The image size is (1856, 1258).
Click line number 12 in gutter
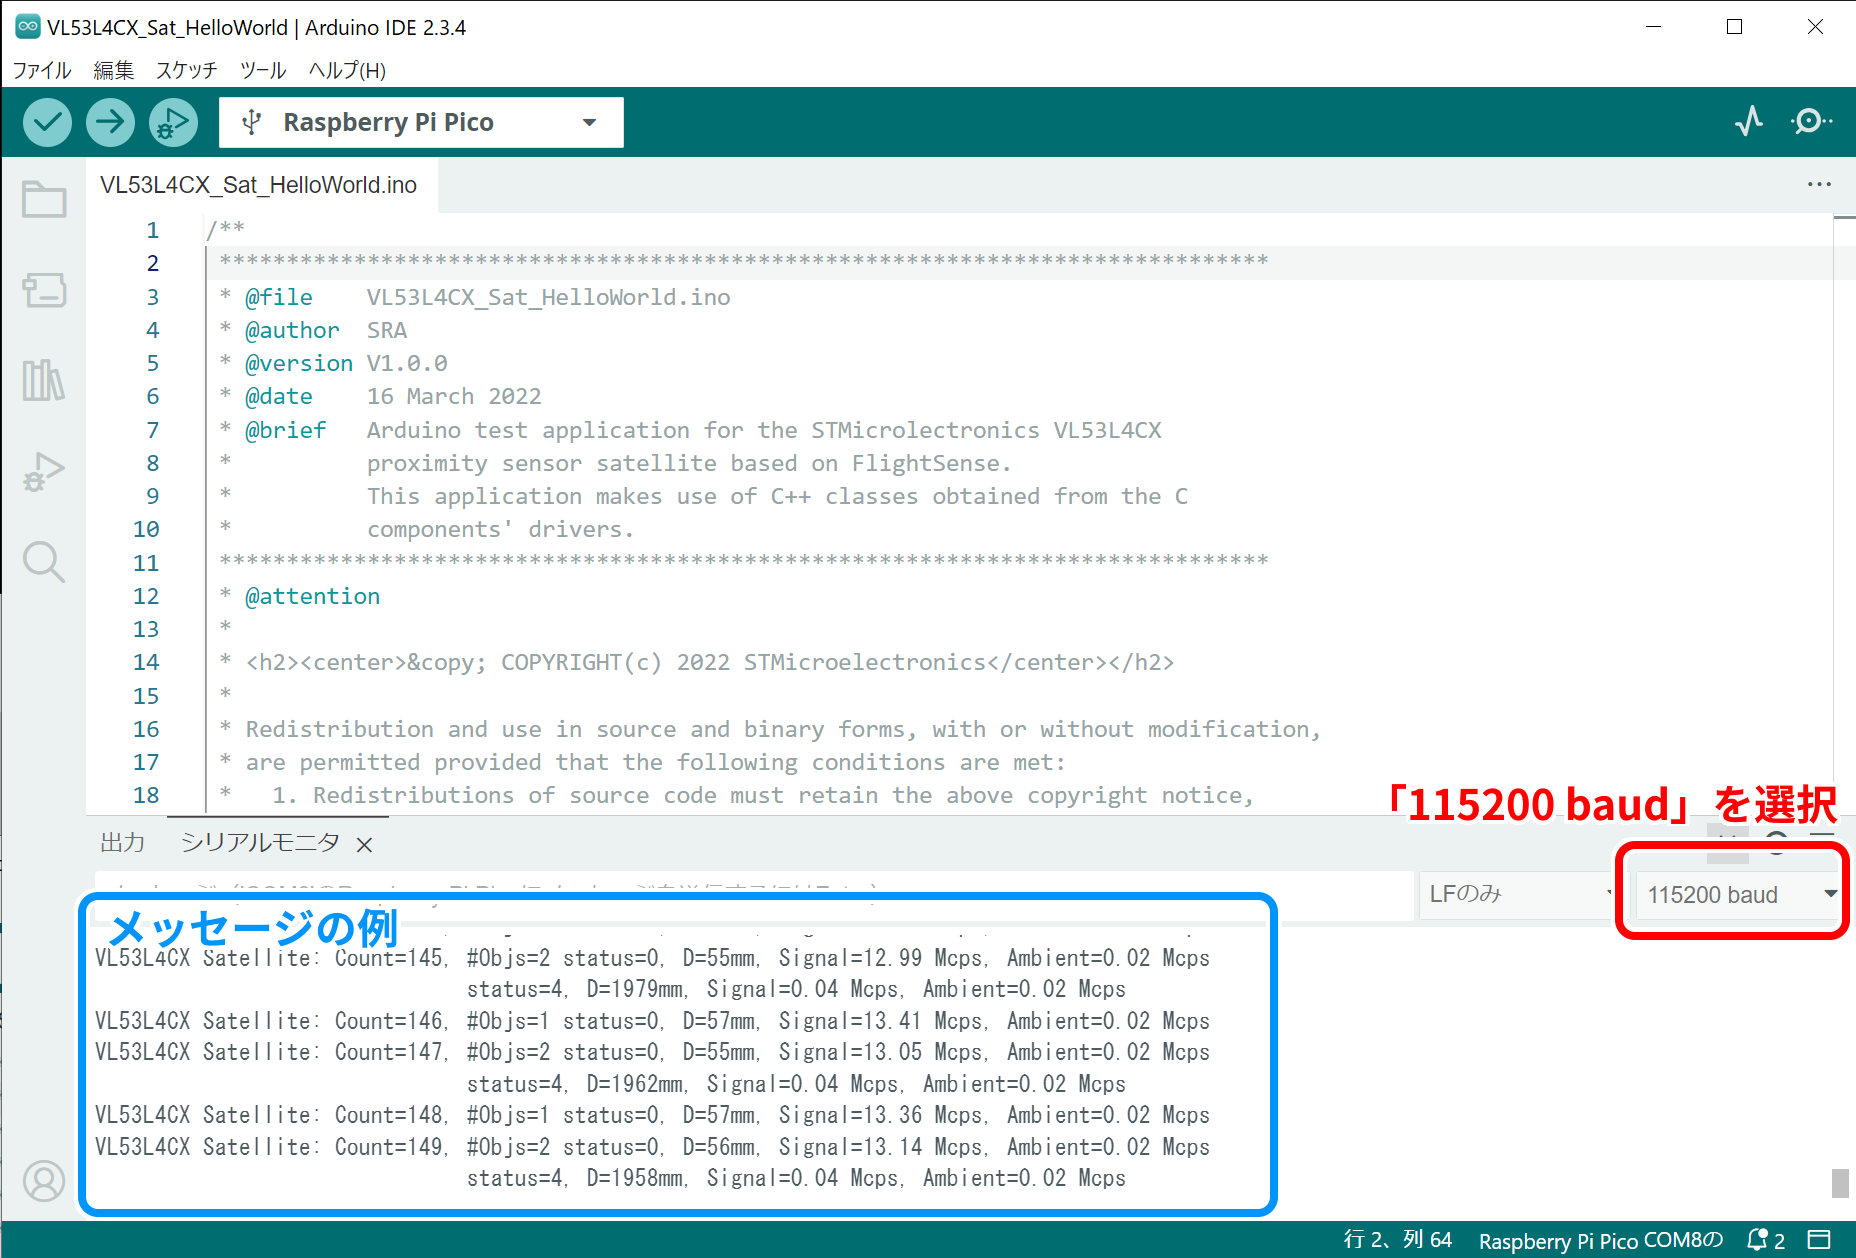pyautogui.click(x=146, y=596)
